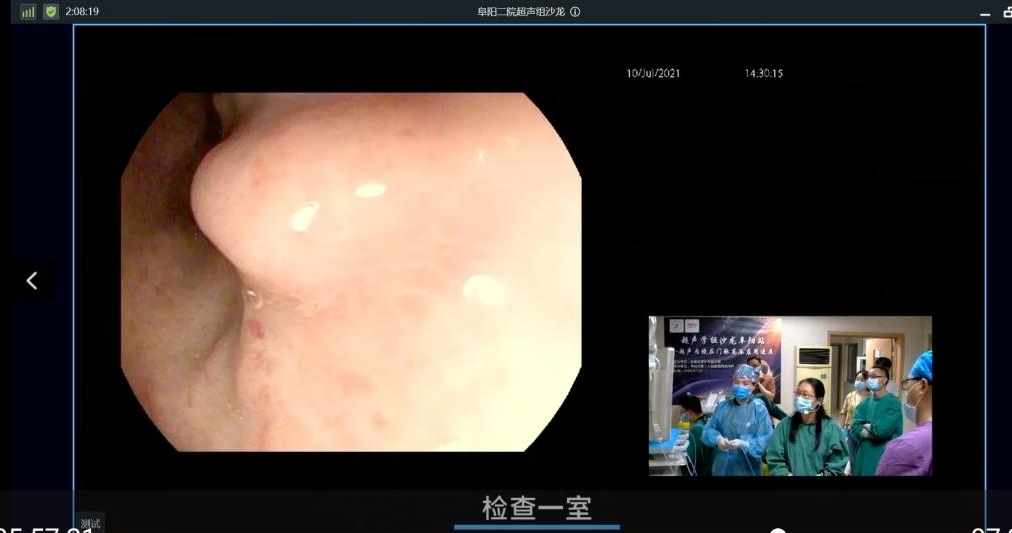Click the network signal strength icon
This screenshot has height=533, width=1012.
click(x=28, y=12)
